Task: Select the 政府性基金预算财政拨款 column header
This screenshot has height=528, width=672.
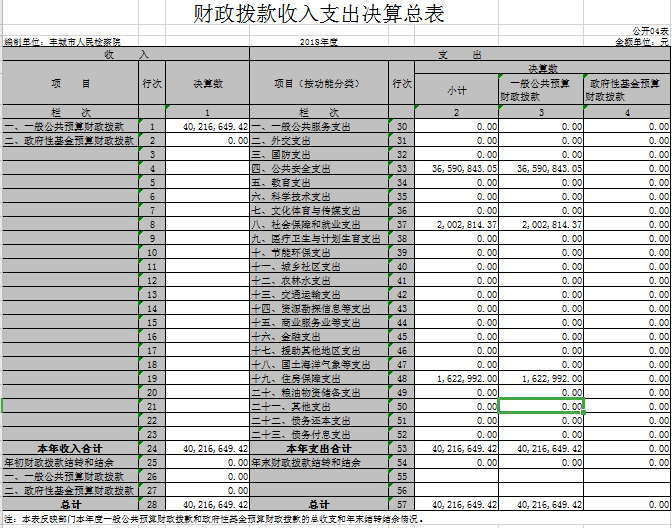Action: (x=627, y=90)
